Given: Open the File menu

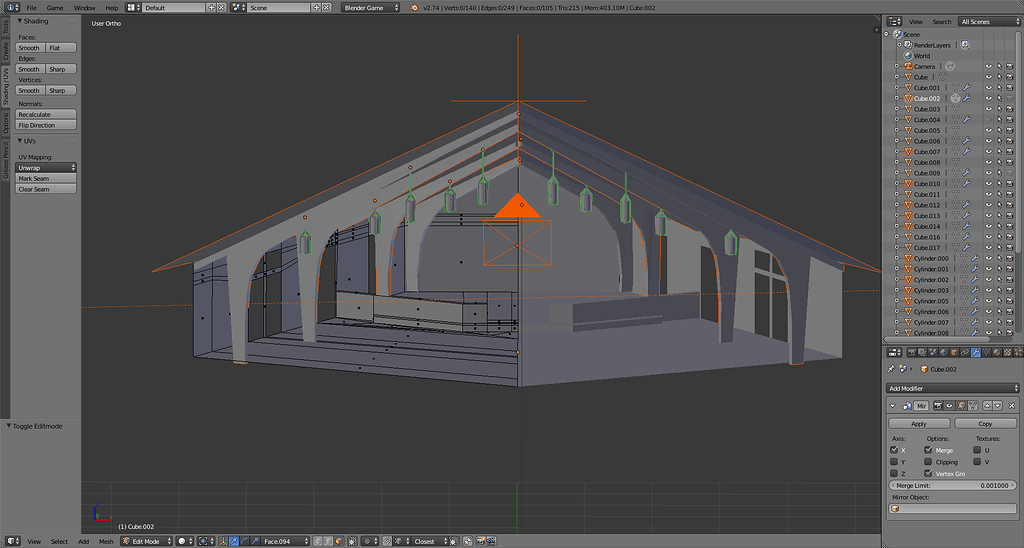Looking at the screenshot, I should point(31,8).
